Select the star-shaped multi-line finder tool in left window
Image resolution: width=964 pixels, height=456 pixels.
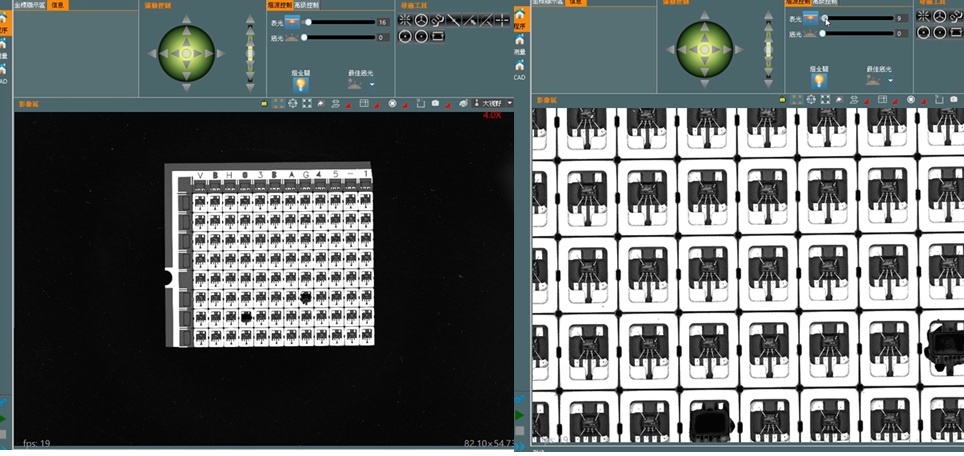tap(405, 20)
